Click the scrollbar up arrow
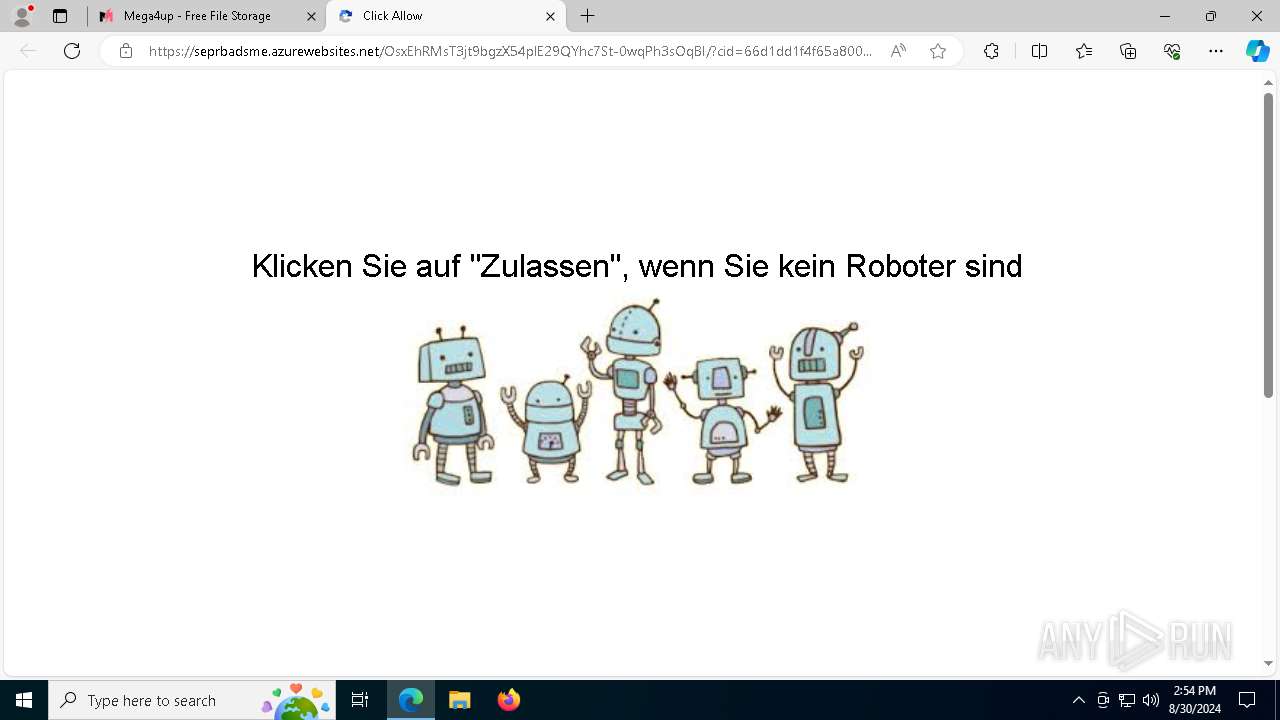This screenshot has width=1280, height=720. click(1268, 83)
